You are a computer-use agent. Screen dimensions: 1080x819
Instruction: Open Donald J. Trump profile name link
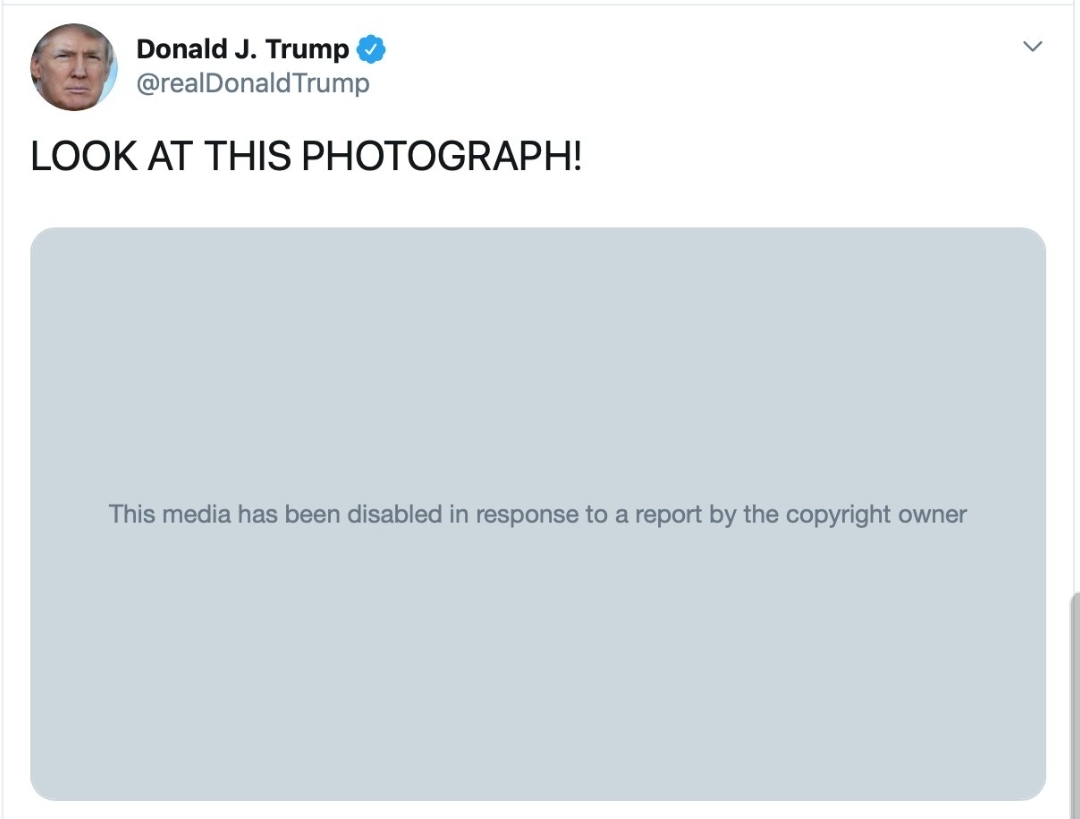point(243,49)
